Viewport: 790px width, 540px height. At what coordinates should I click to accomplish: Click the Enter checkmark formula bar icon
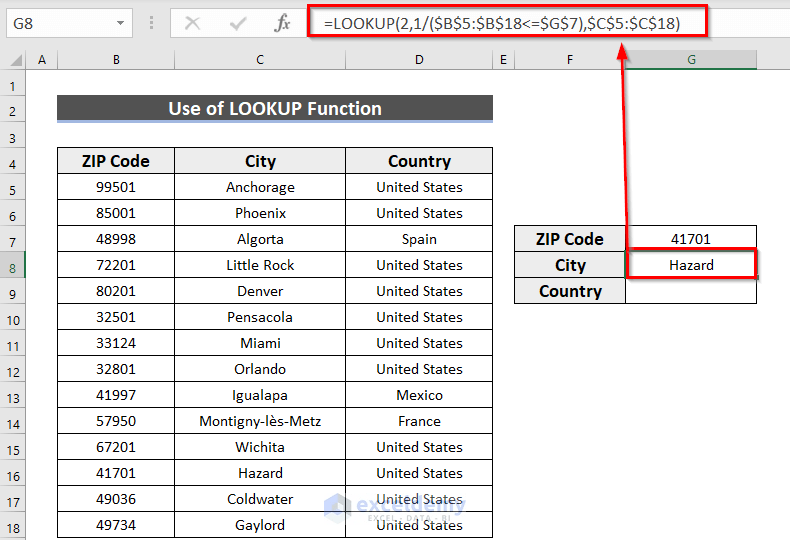pyautogui.click(x=237, y=23)
